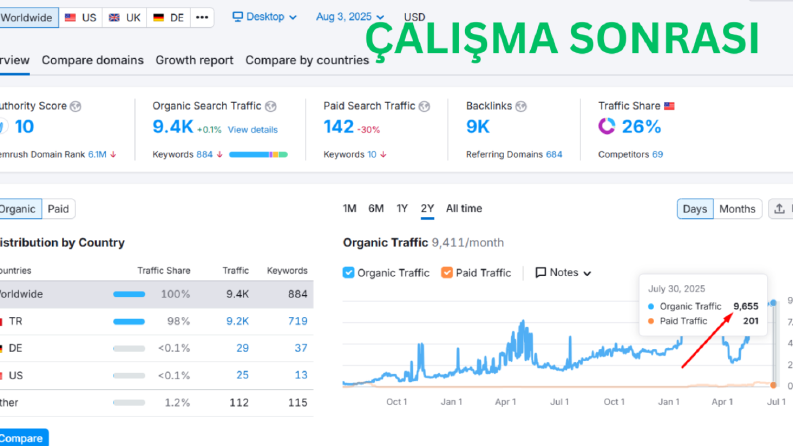Select the Paid toggle button
793x446 pixels.
coord(58,209)
